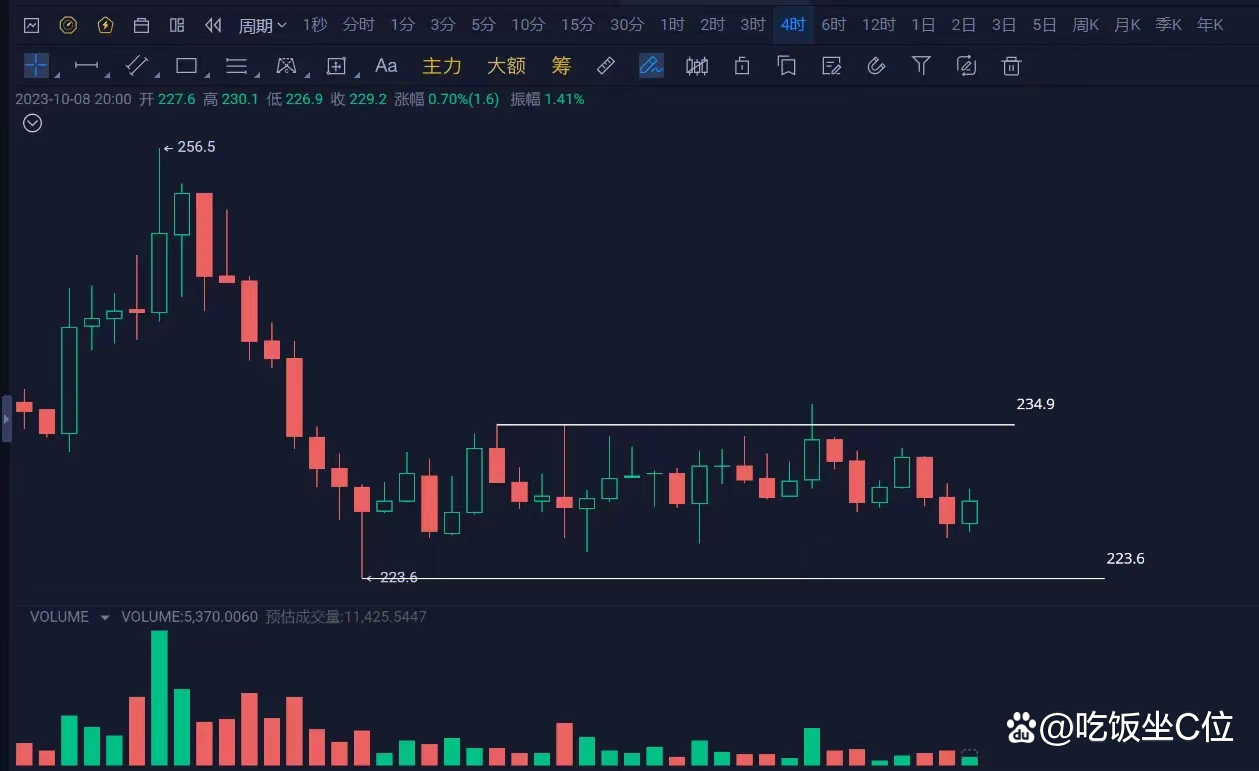Click the 256.5 high price marker

[x=189, y=147]
